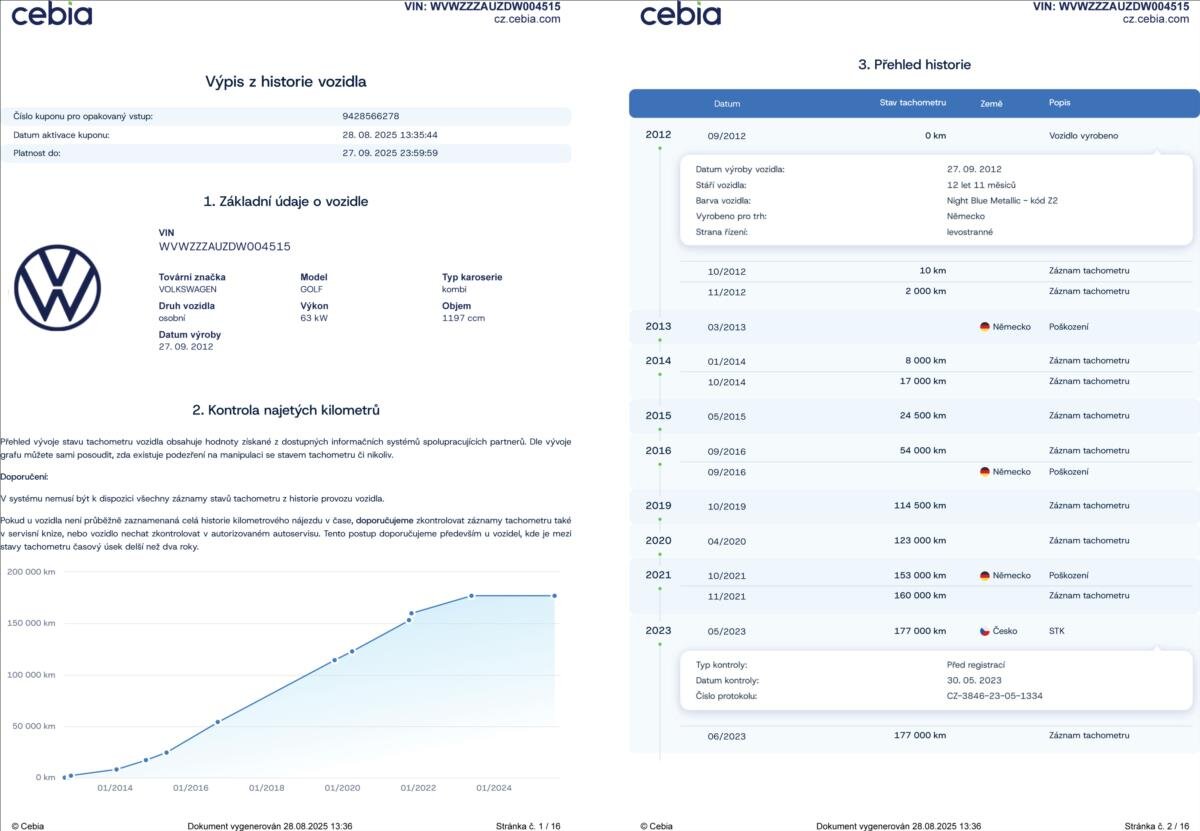Image resolution: width=1200 pixels, height=831 pixels.
Task: Click the protocol number CZ-3846-23-05-1334
Action: 994,695
